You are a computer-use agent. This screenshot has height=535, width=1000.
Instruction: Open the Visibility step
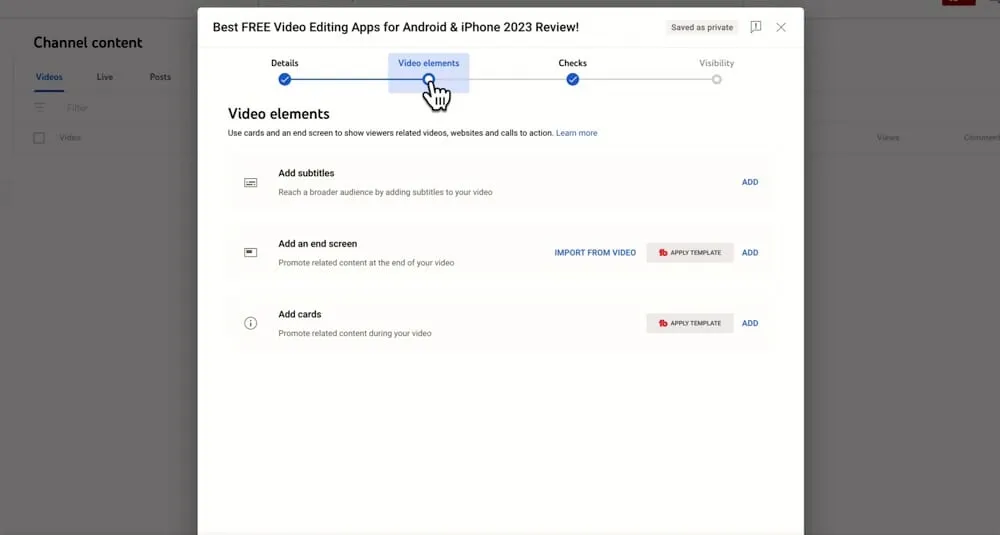click(716, 79)
